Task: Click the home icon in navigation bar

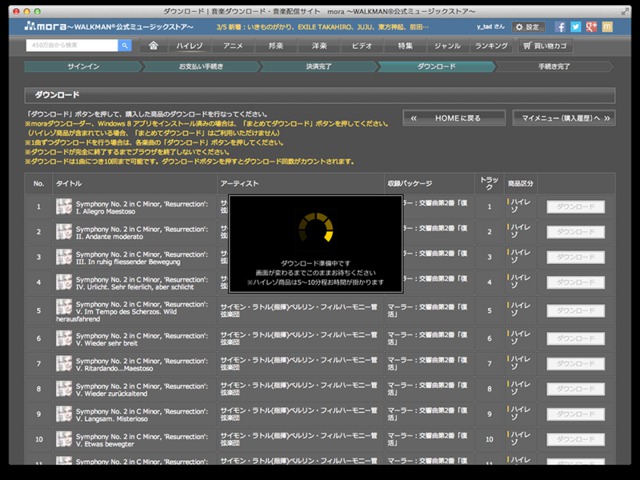Action: click(153, 45)
